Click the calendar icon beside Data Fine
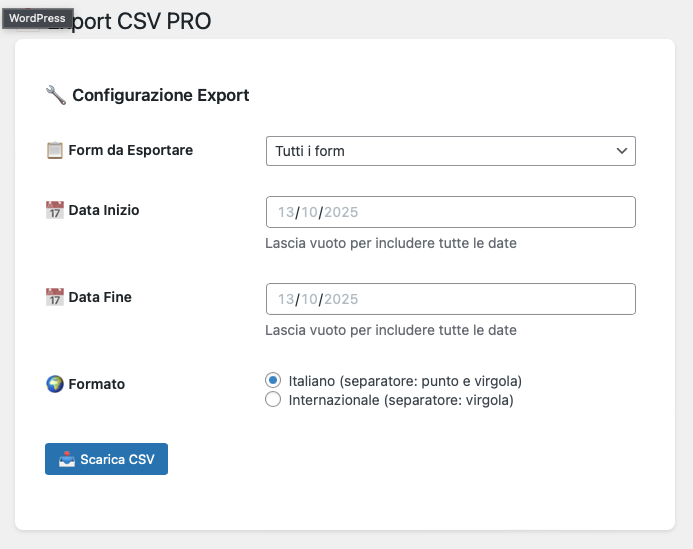 [x=55, y=297]
